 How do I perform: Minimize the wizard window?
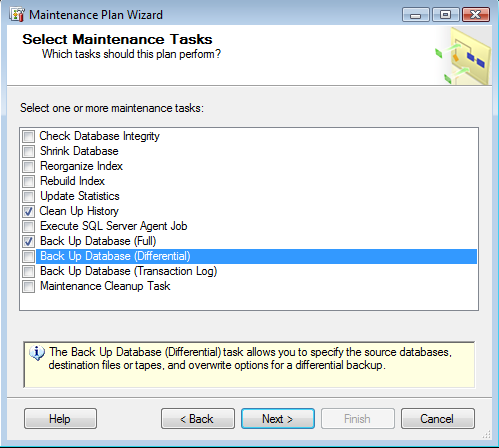[x=416, y=15]
